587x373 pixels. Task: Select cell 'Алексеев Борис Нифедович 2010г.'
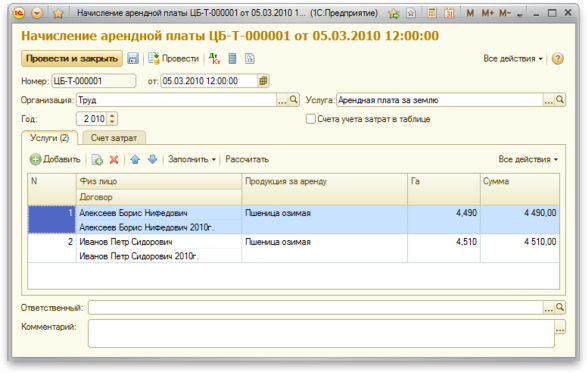point(159,227)
